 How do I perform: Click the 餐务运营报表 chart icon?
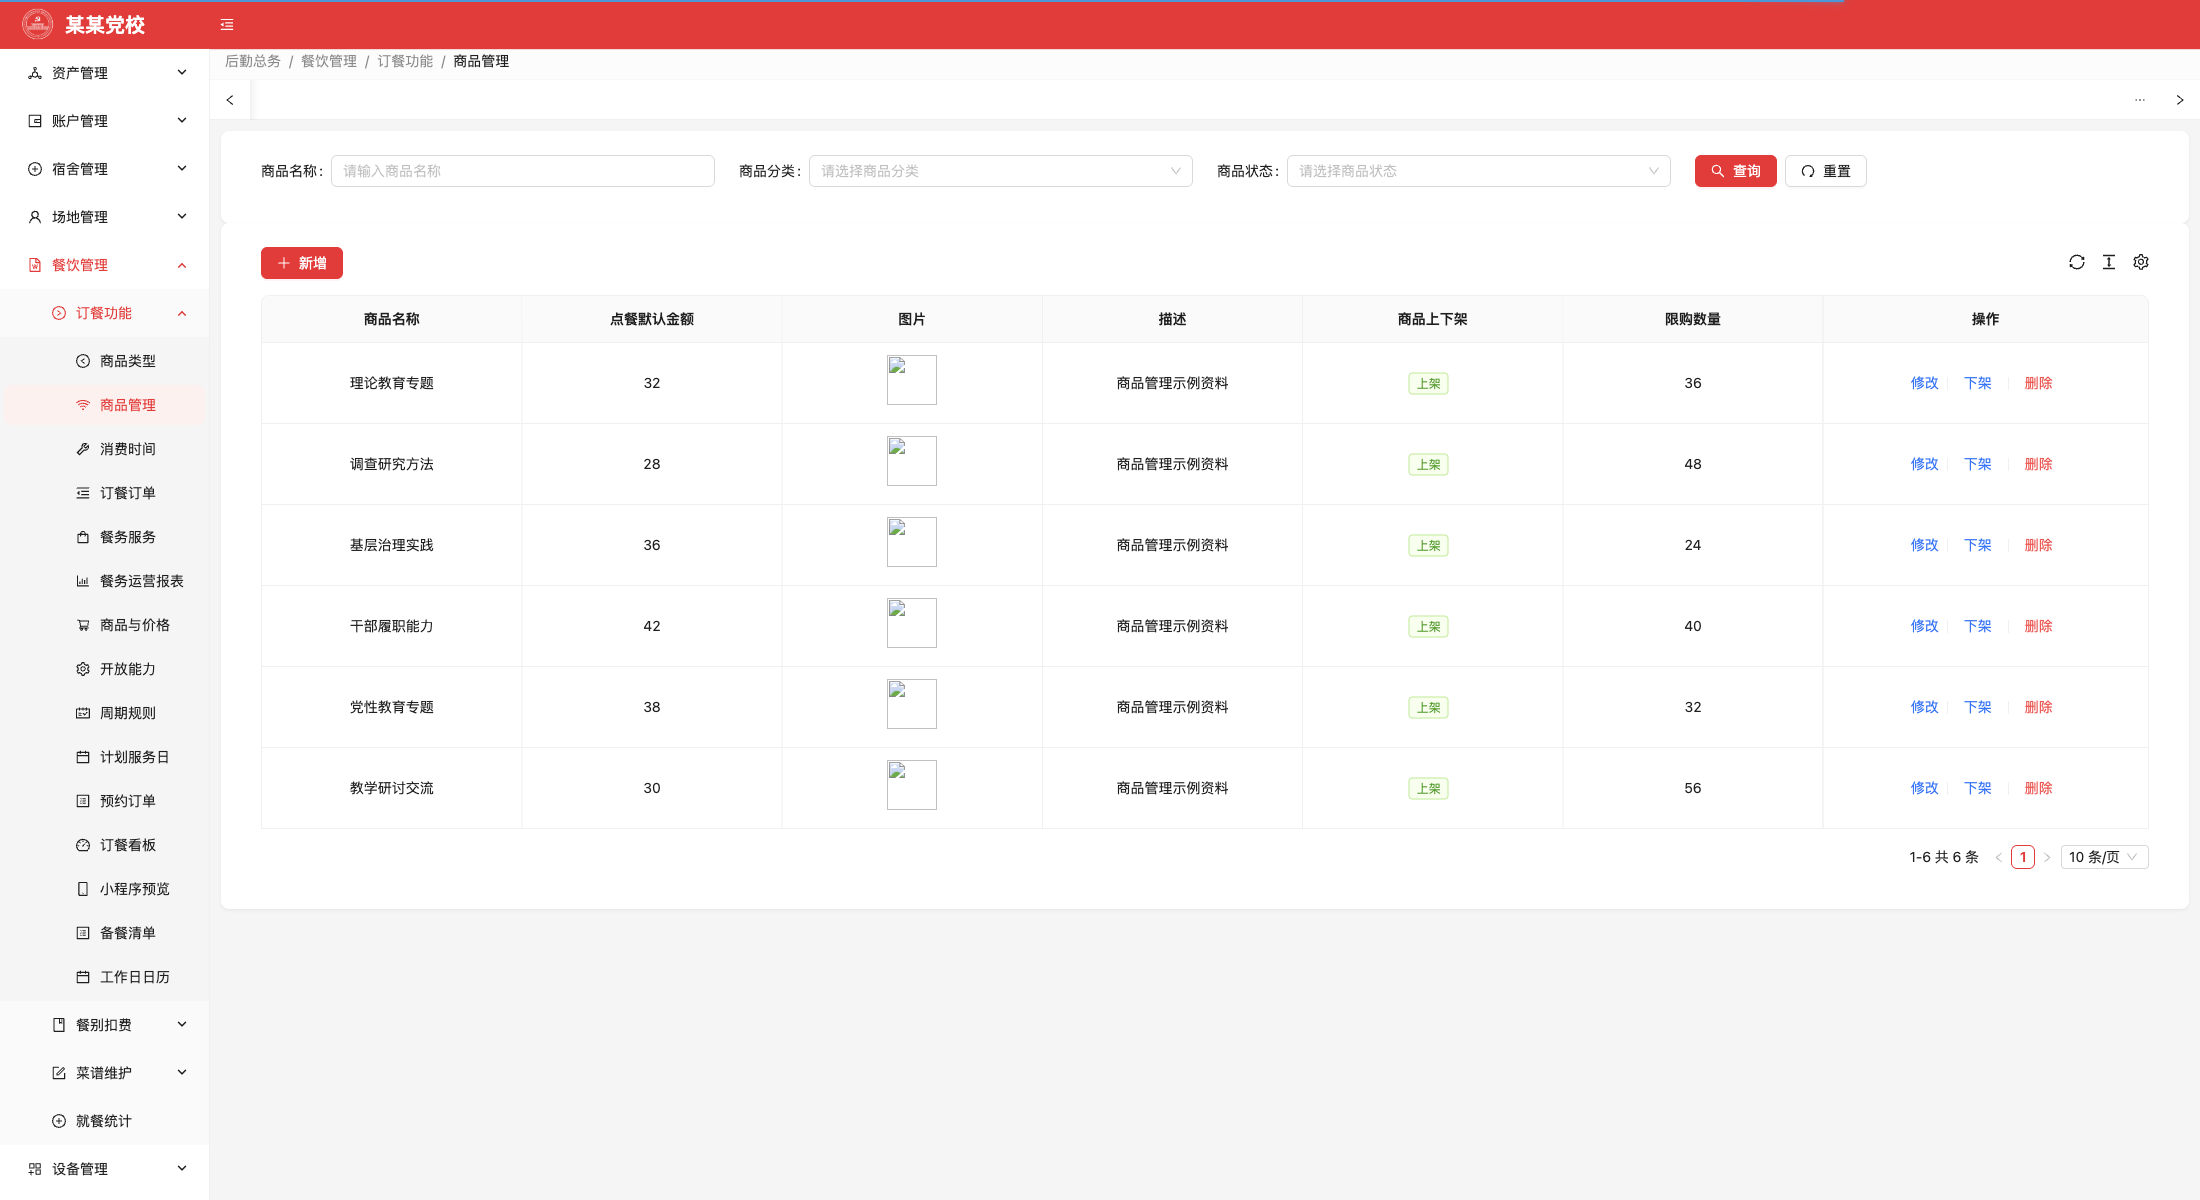pyautogui.click(x=83, y=581)
